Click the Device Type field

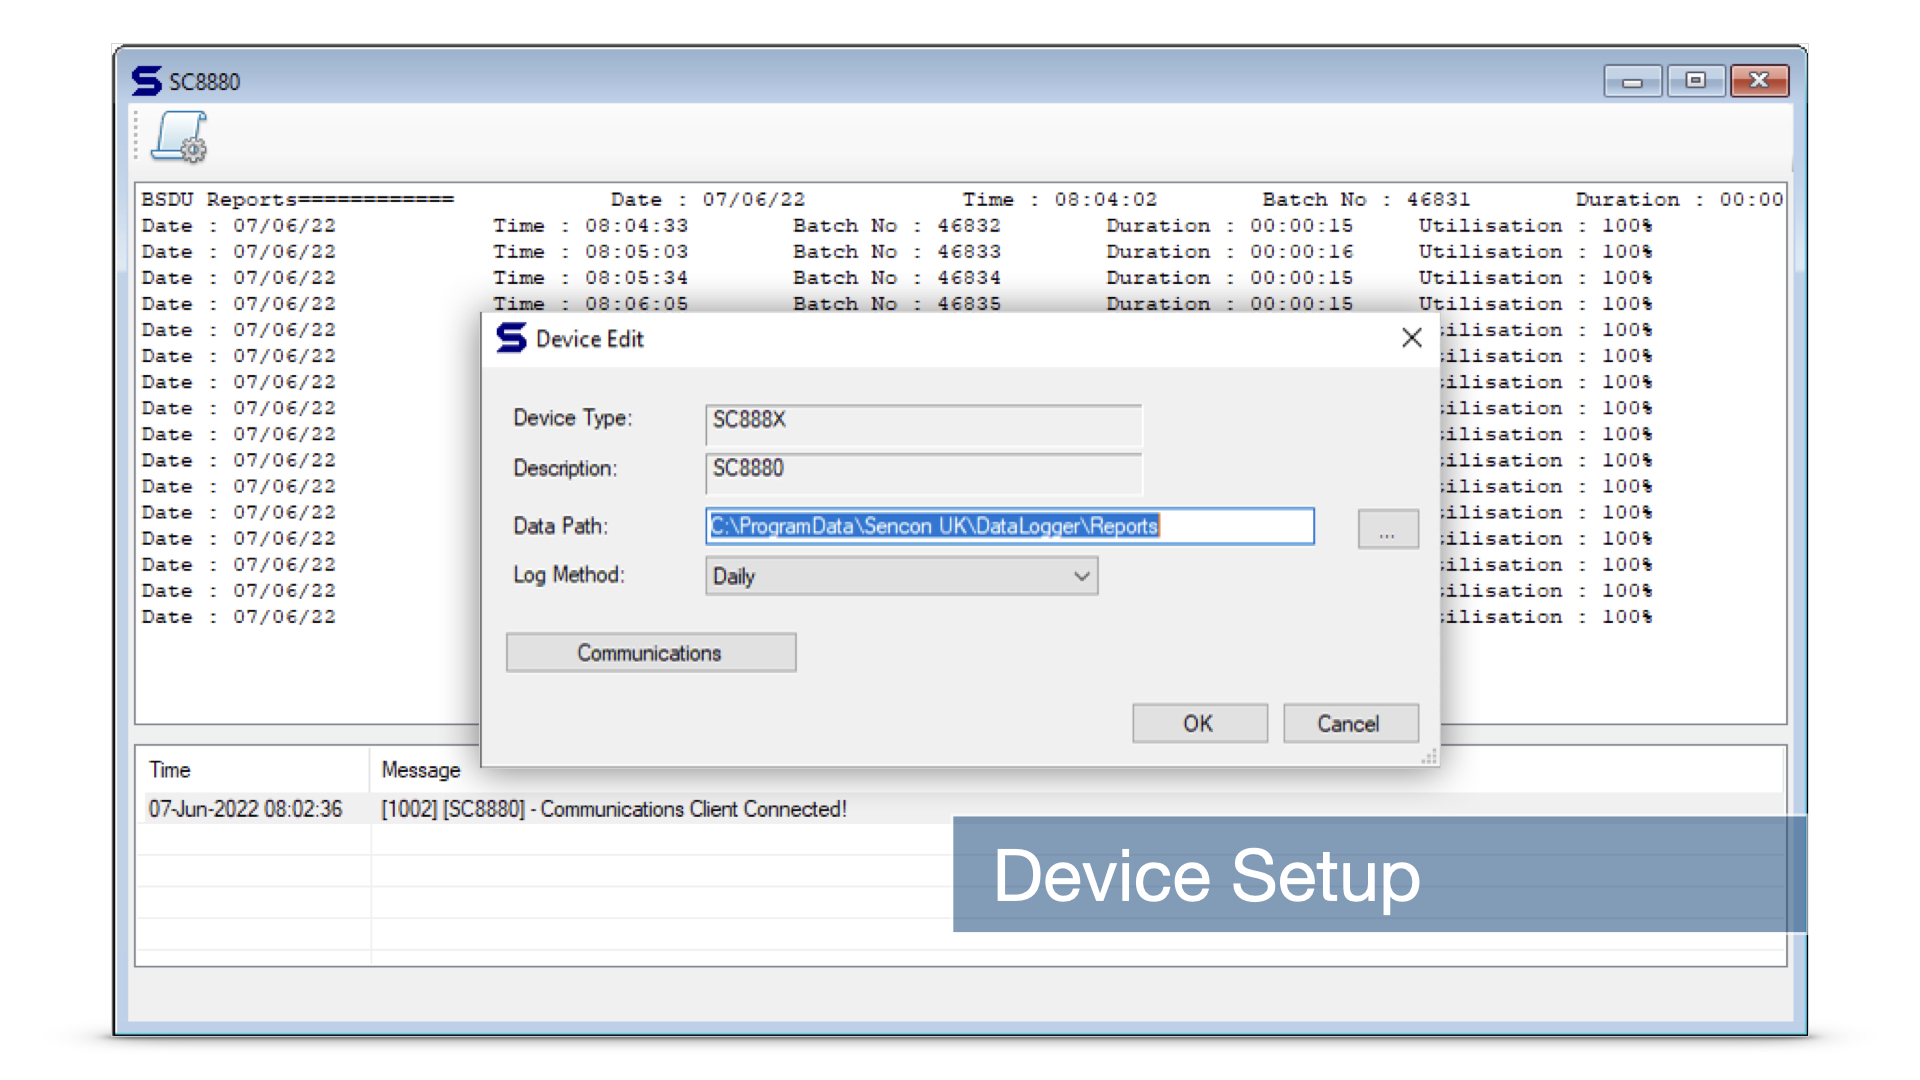(x=923, y=424)
